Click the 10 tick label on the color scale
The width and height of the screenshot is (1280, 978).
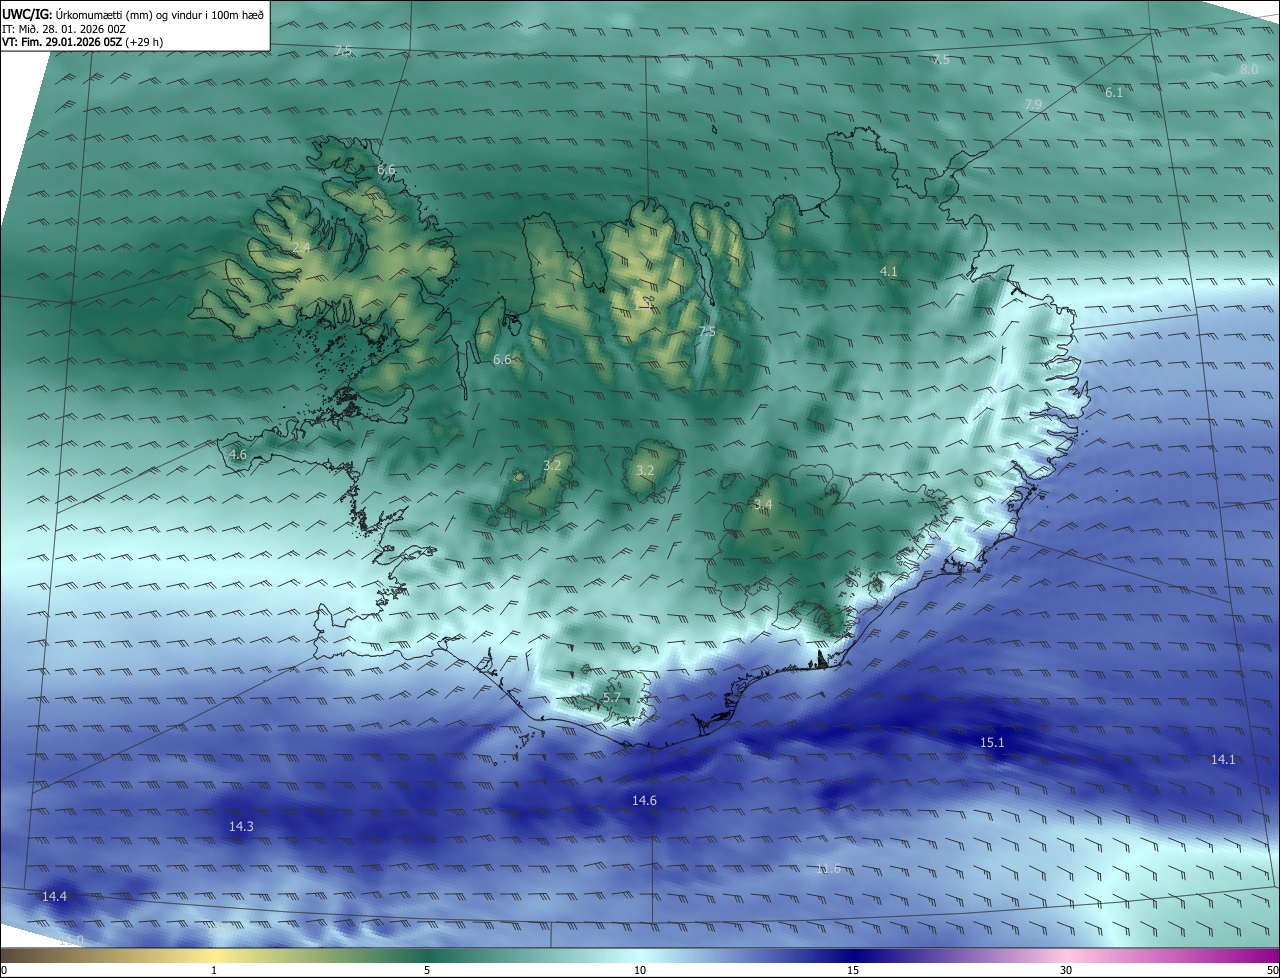[x=640, y=970]
